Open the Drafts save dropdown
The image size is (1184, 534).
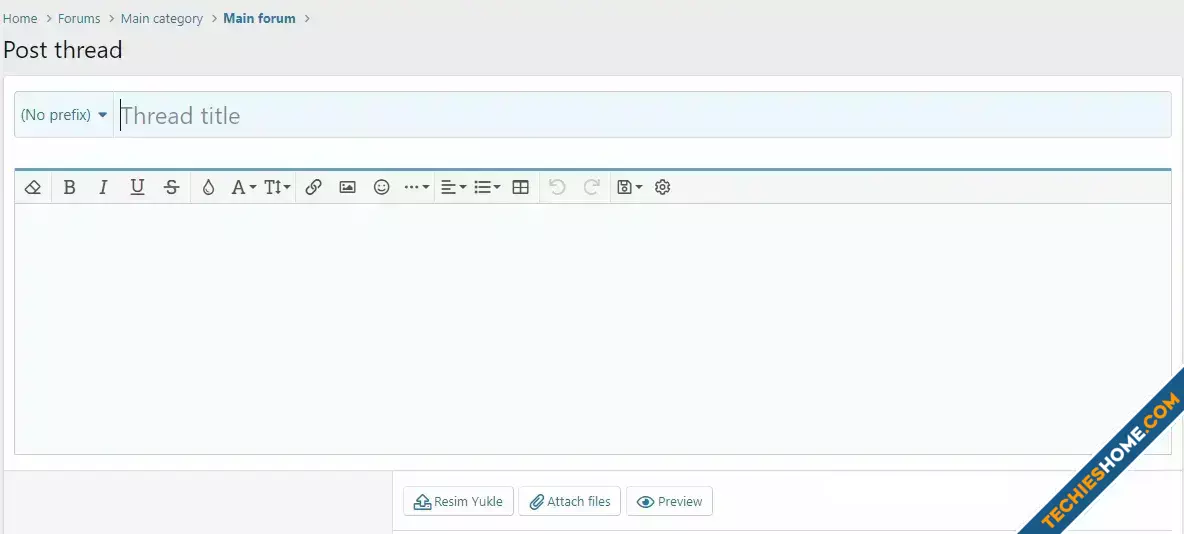pyautogui.click(x=630, y=187)
